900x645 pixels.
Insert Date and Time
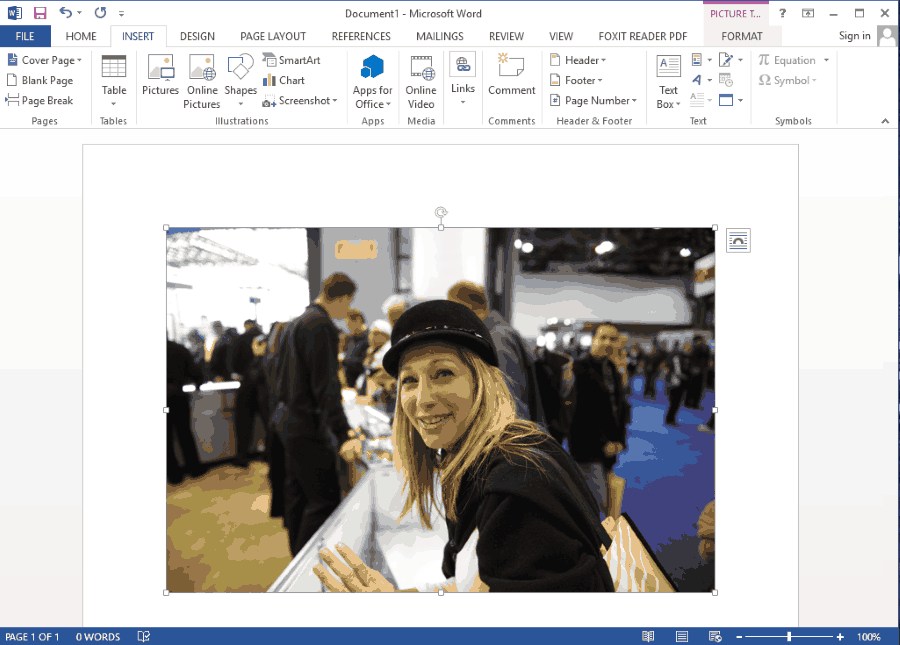point(726,80)
